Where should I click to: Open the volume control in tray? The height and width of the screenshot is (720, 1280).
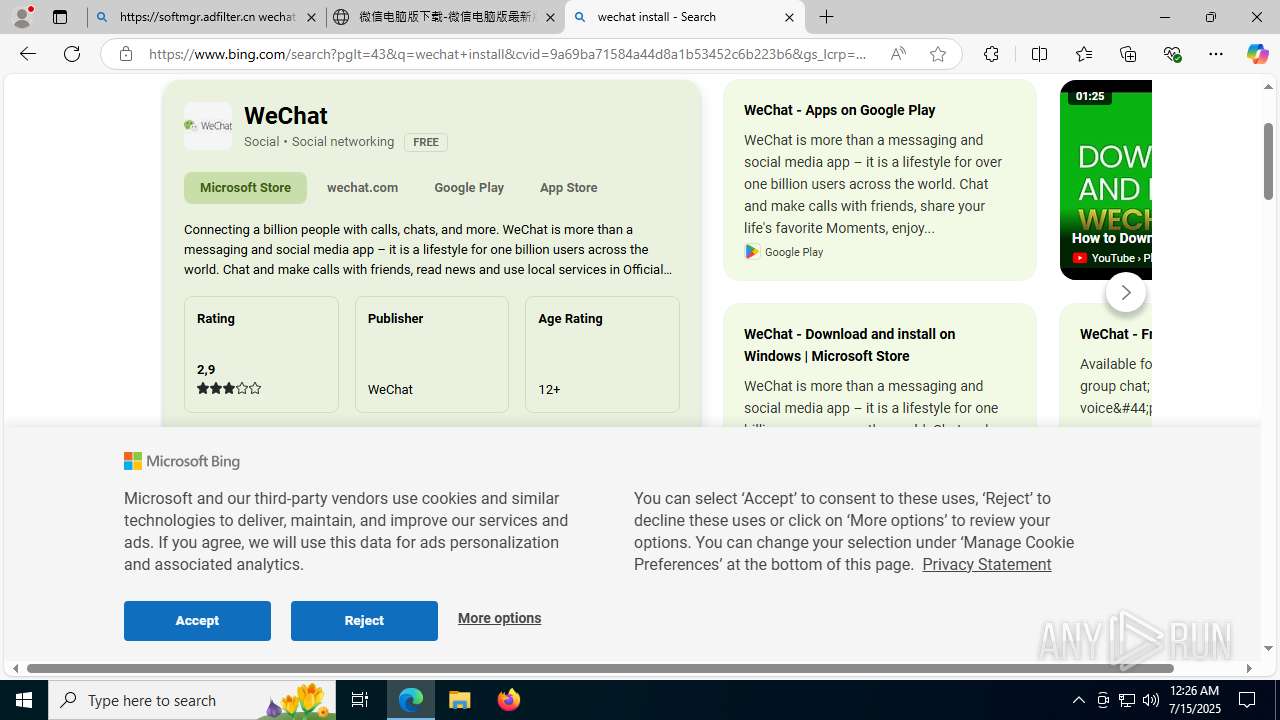point(1151,700)
